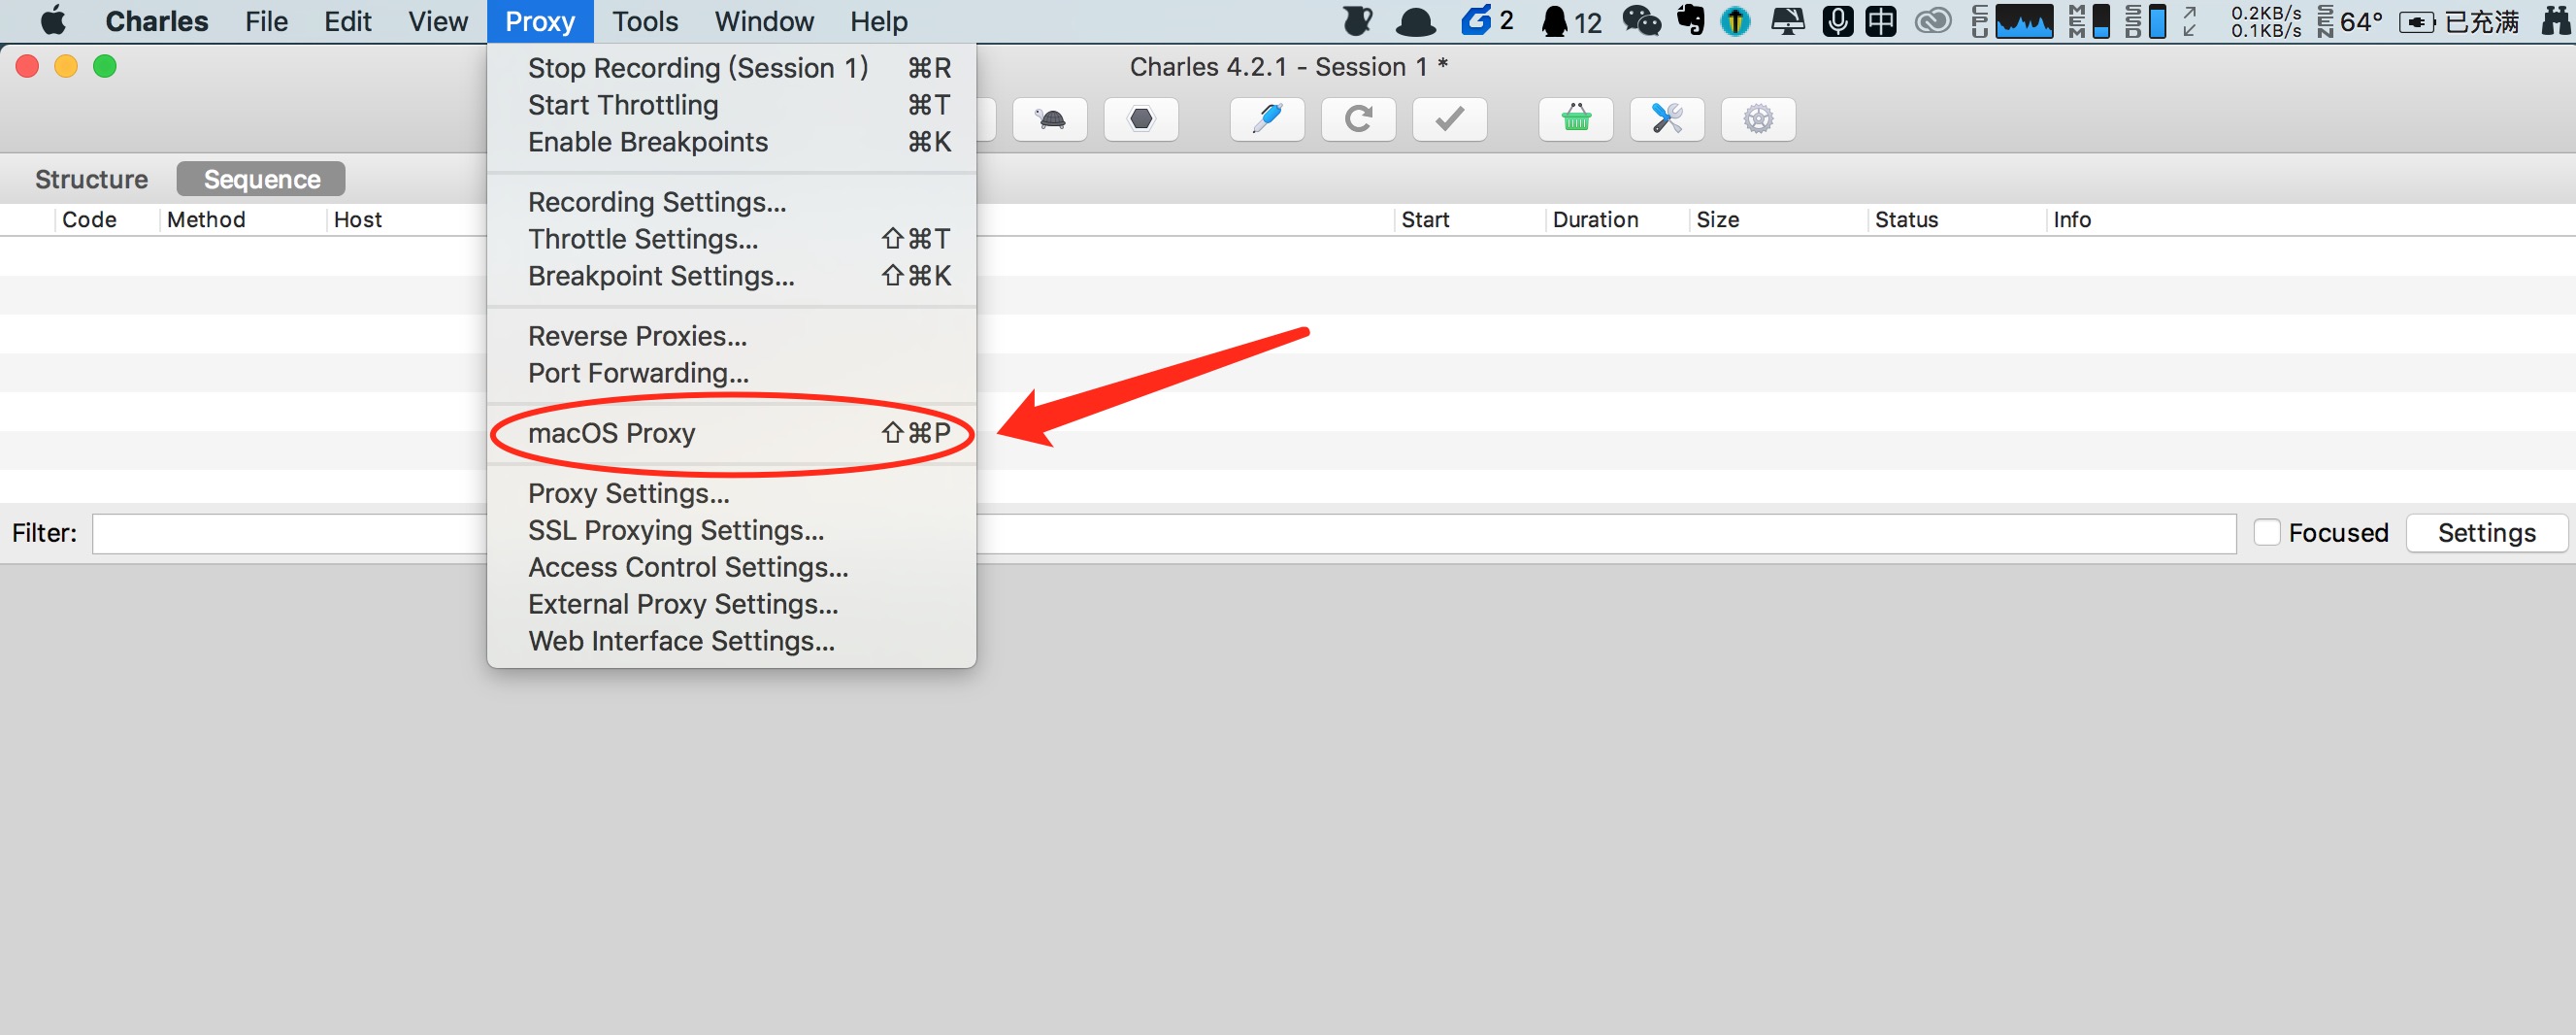Viewport: 2576px width, 1035px height.
Task: Click the CPU usage graph icon
Action: 2012,21
